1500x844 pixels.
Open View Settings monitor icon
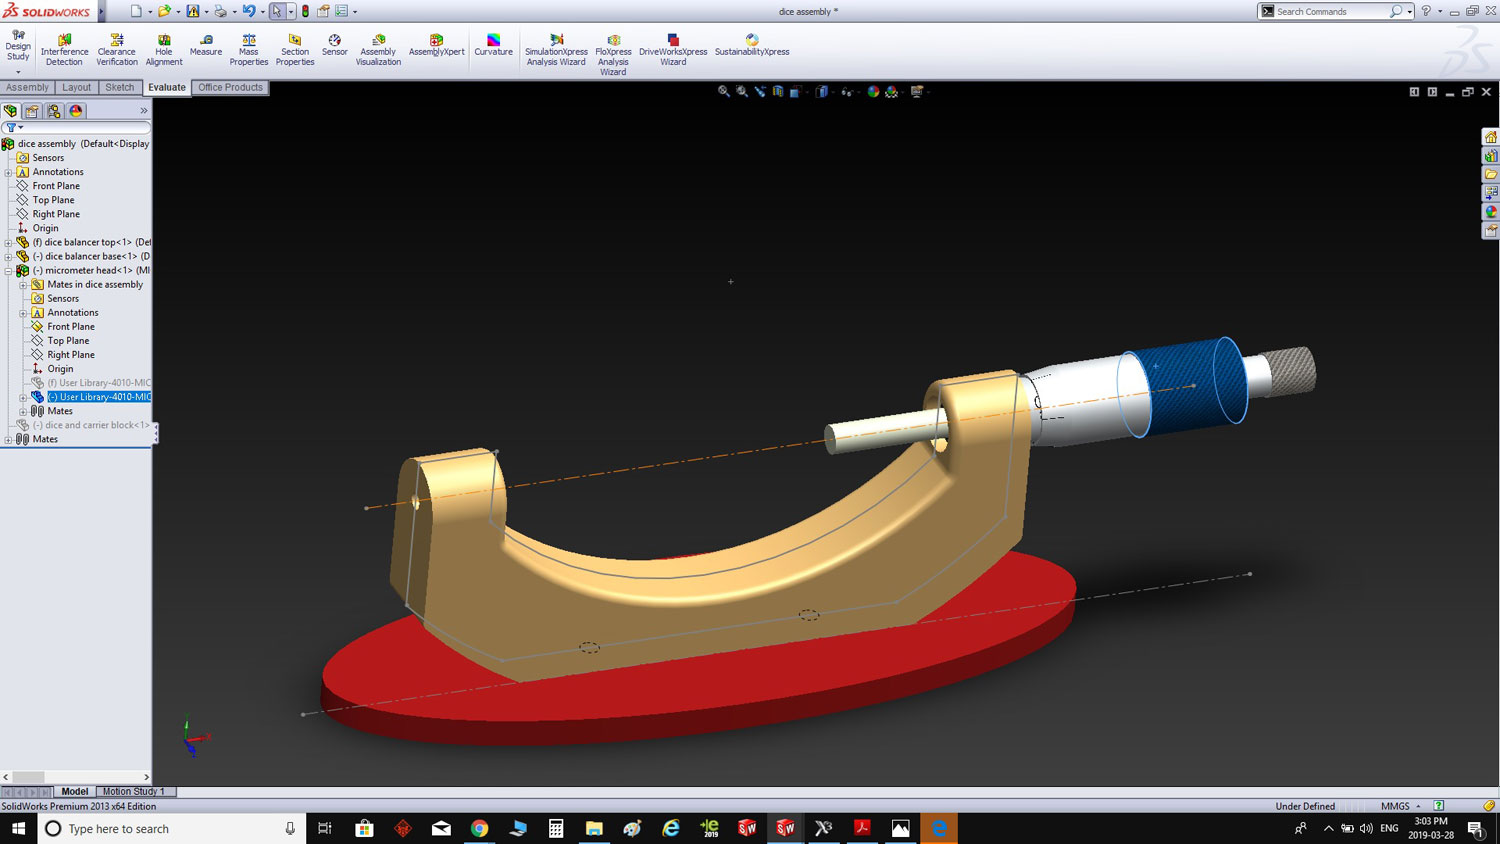[x=917, y=91]
